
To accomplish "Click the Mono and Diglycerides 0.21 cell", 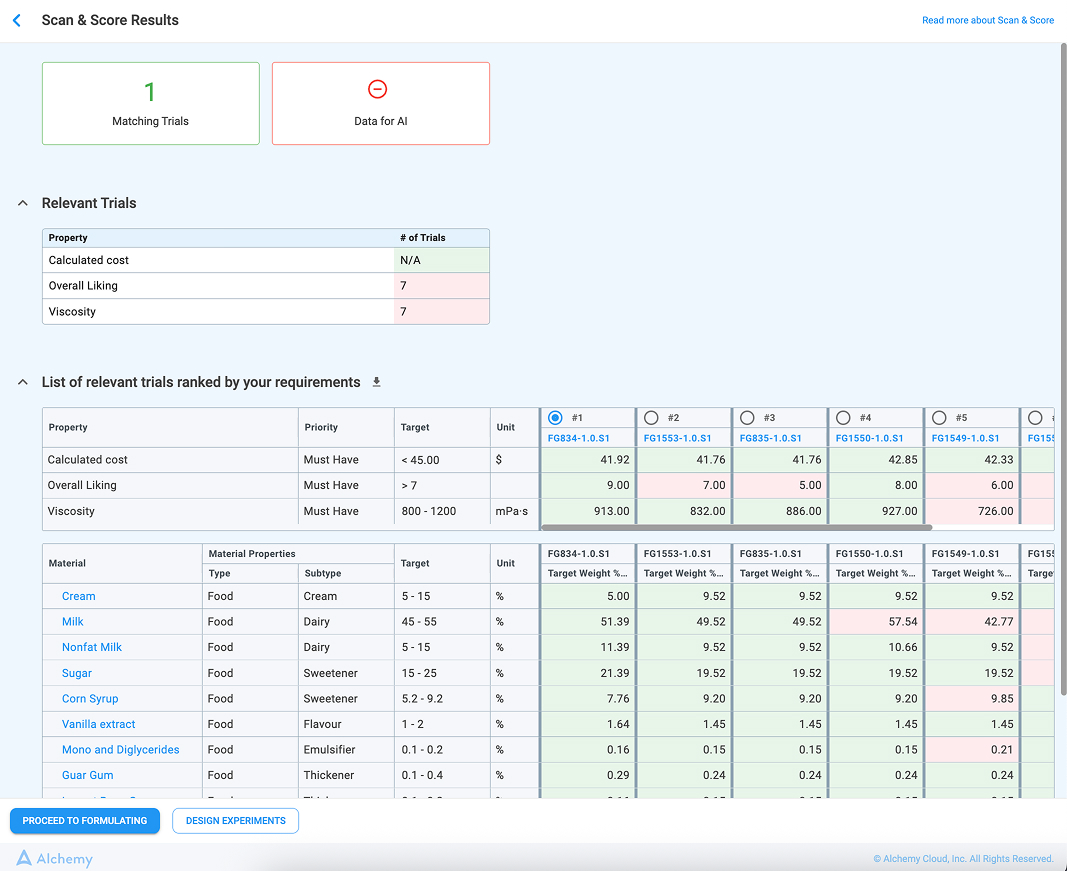I will click(x=972, y=750).
